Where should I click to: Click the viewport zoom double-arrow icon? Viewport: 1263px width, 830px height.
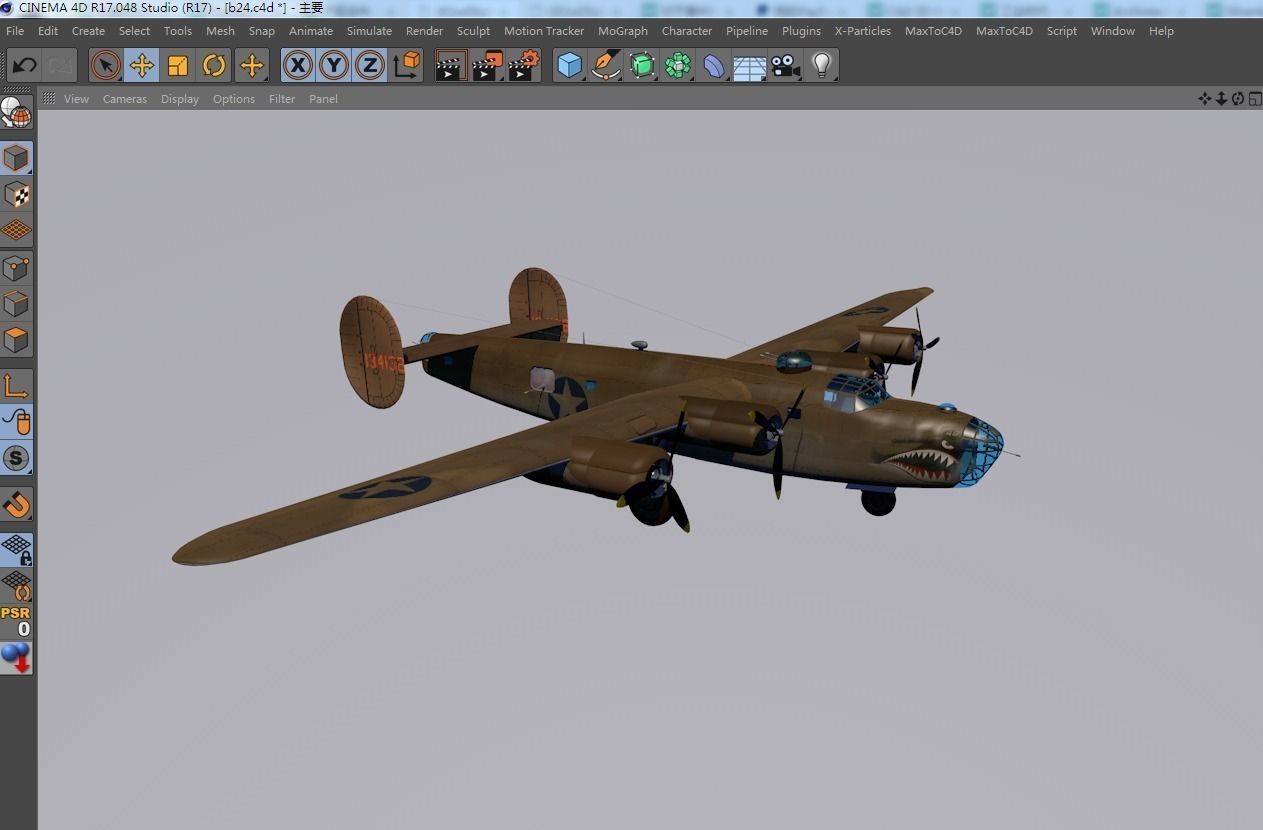pos(1221,98)
